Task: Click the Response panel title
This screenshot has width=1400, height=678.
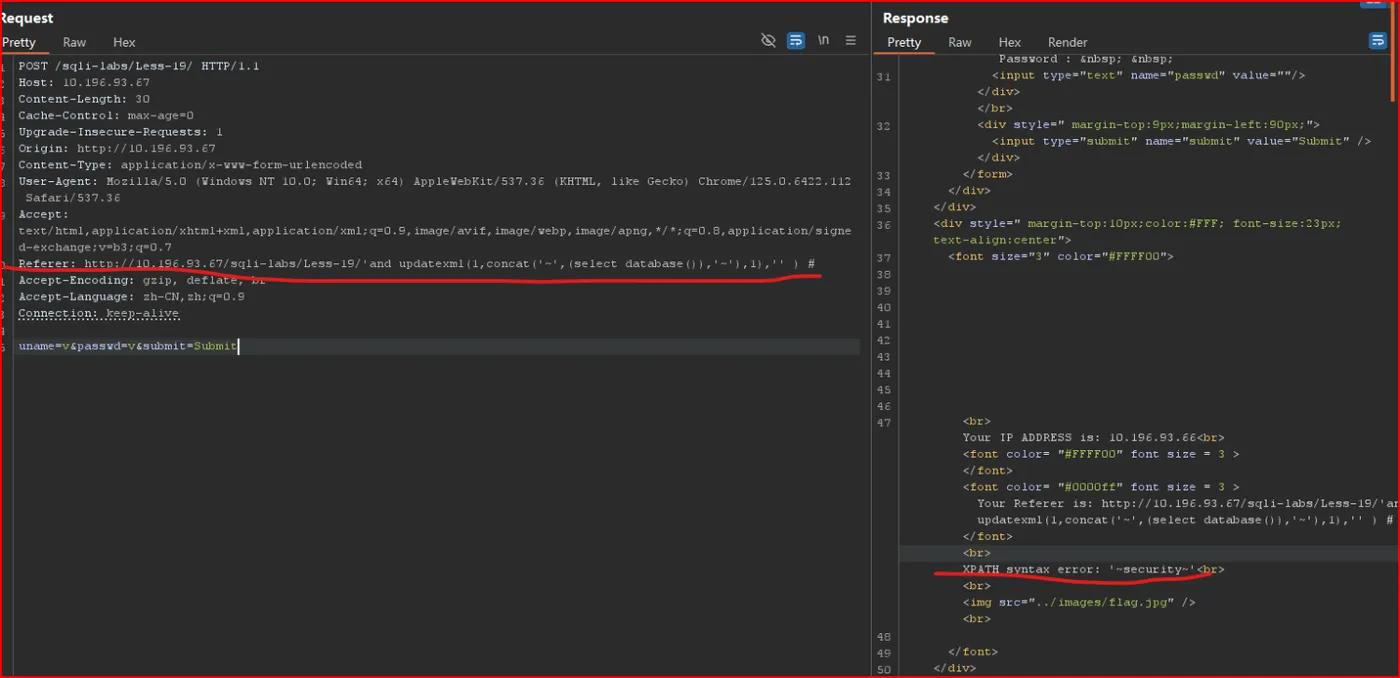Action: coord(915,18)
